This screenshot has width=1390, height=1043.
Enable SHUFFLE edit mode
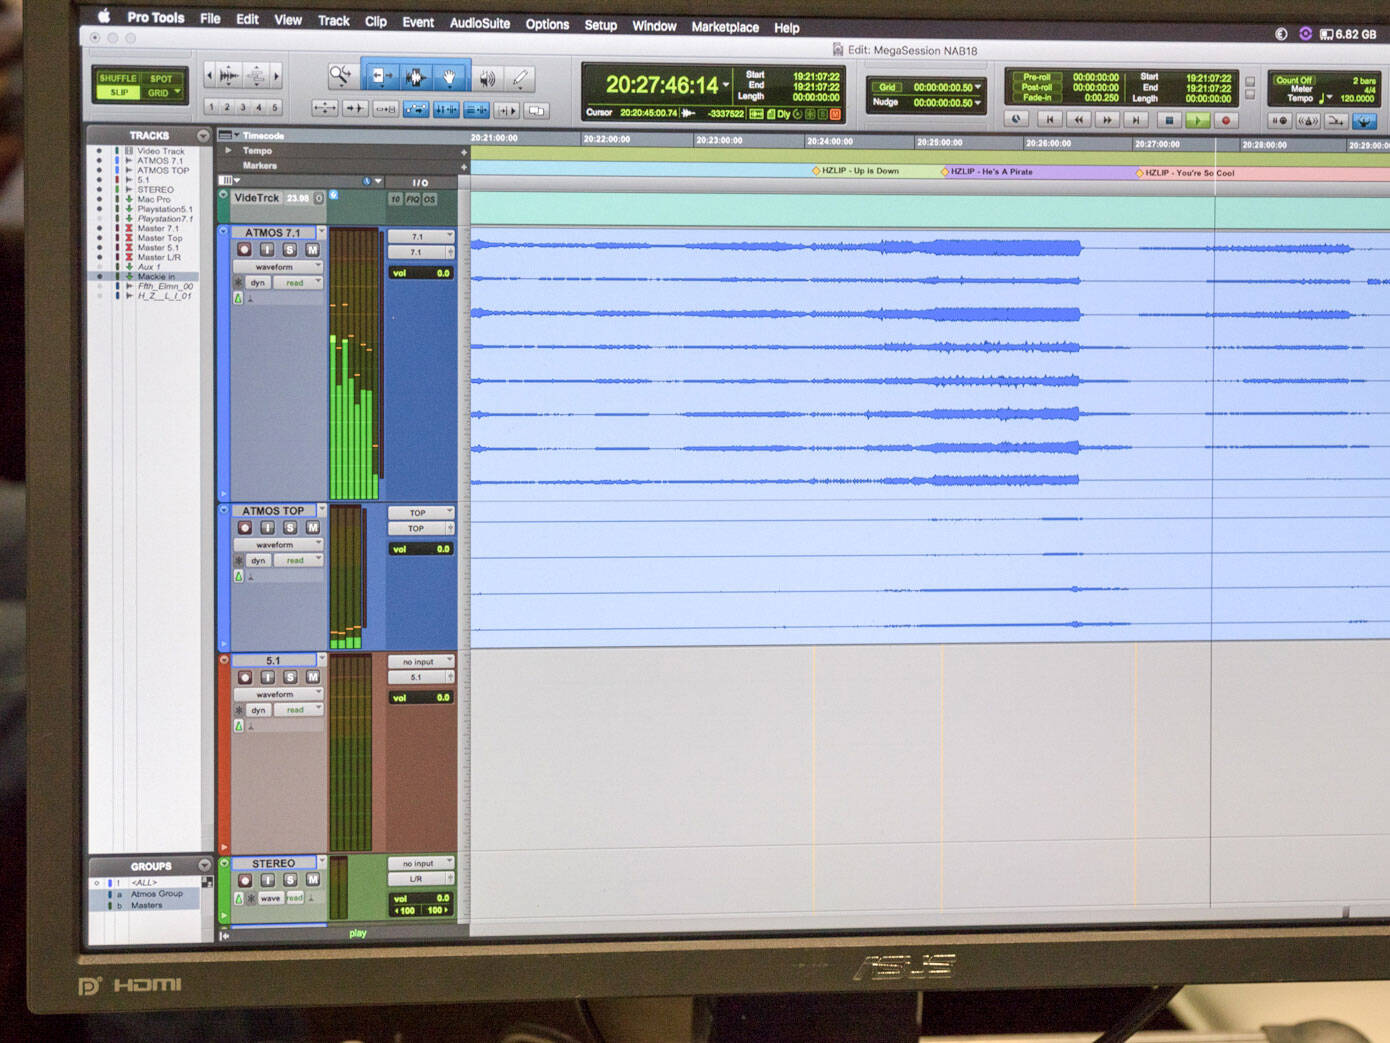[118, 78]
